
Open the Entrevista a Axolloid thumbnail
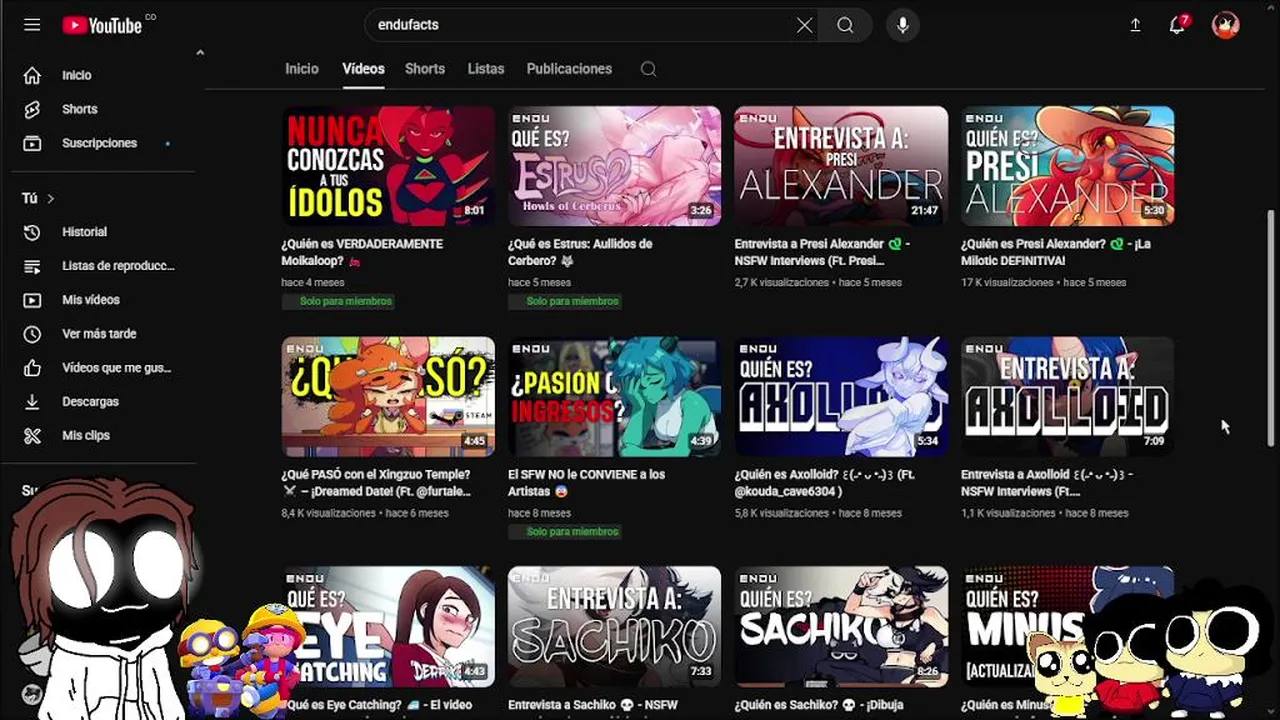tap(1068, 396)
